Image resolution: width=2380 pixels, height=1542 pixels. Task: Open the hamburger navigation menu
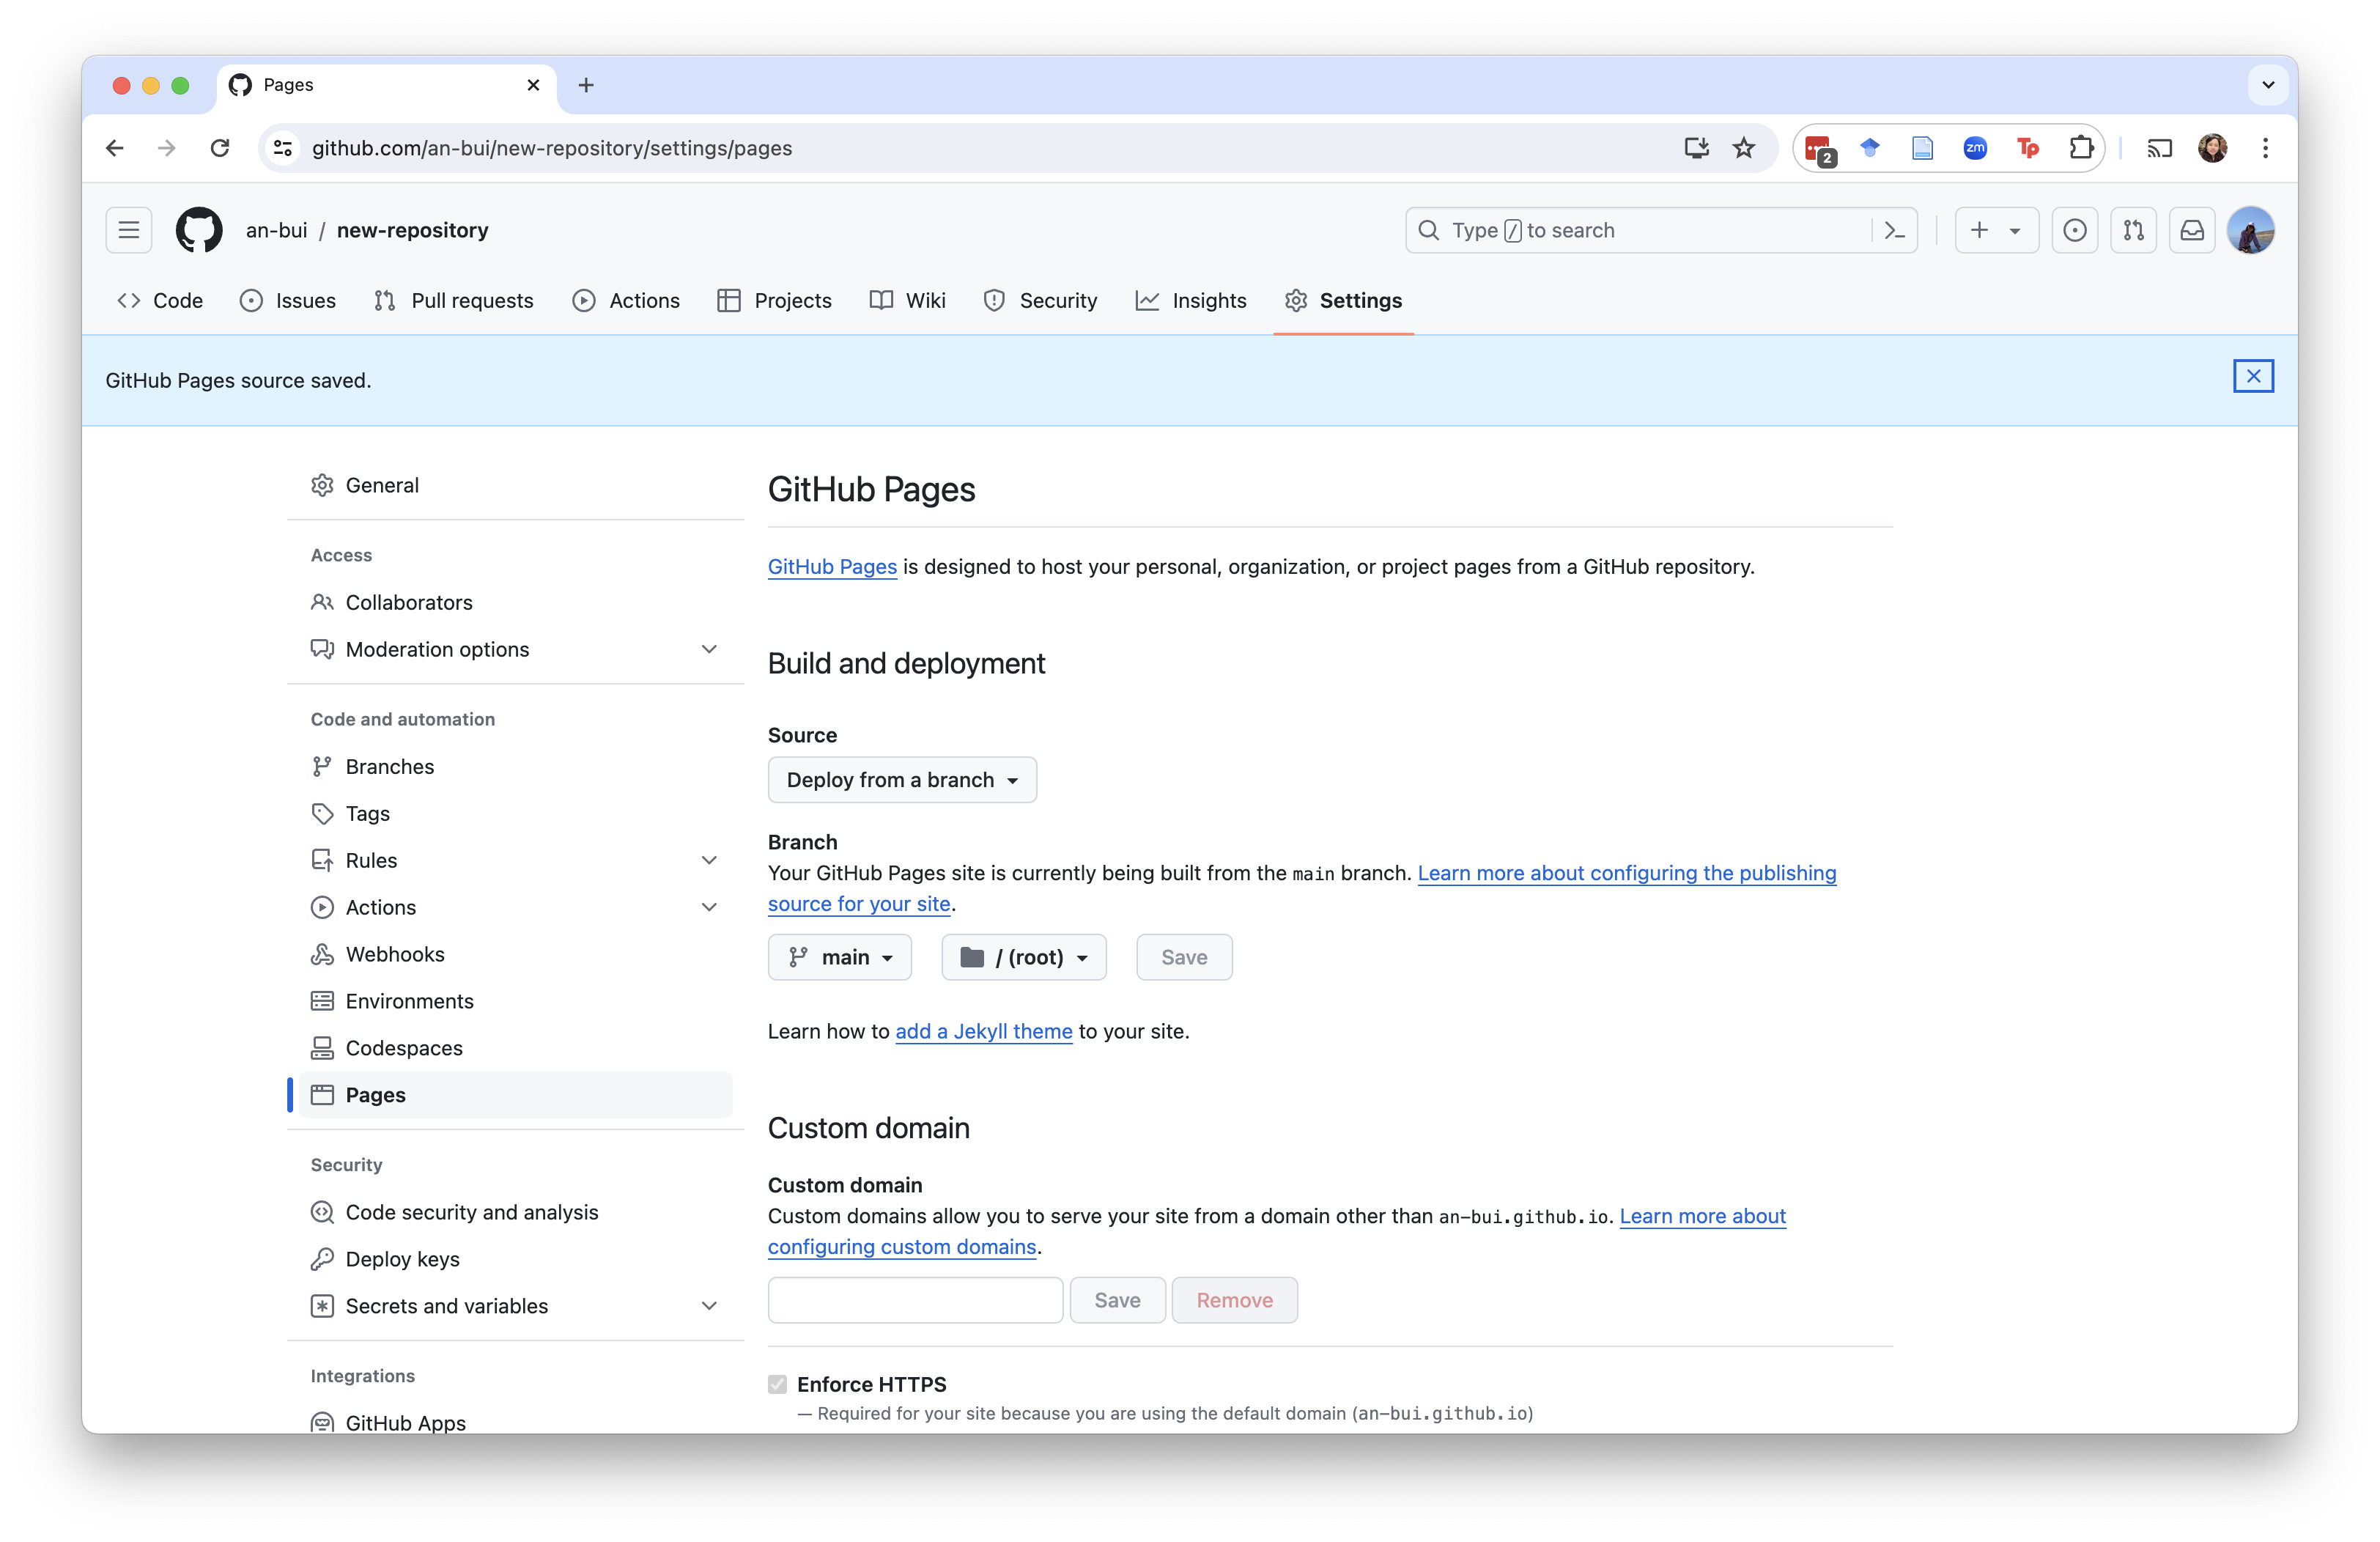pyautogui.click(x=129, y=230)
